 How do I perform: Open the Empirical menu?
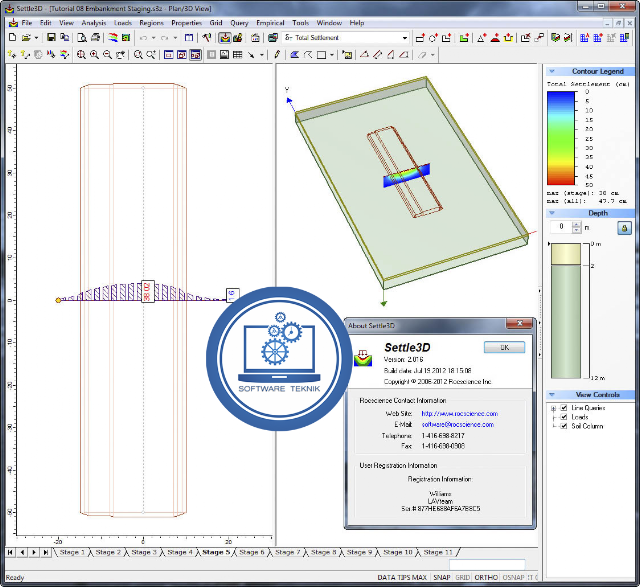[x=270, y=23]
